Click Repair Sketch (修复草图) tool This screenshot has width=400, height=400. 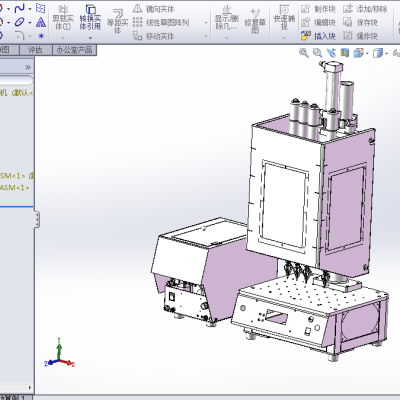pyautogui.click(x=255, y=21)
